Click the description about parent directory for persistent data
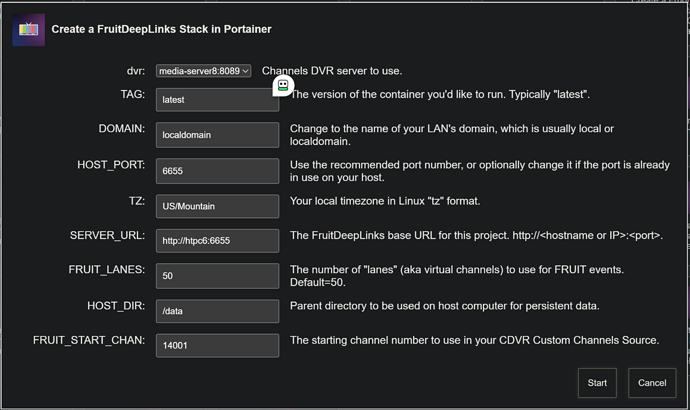 point(444,306)
